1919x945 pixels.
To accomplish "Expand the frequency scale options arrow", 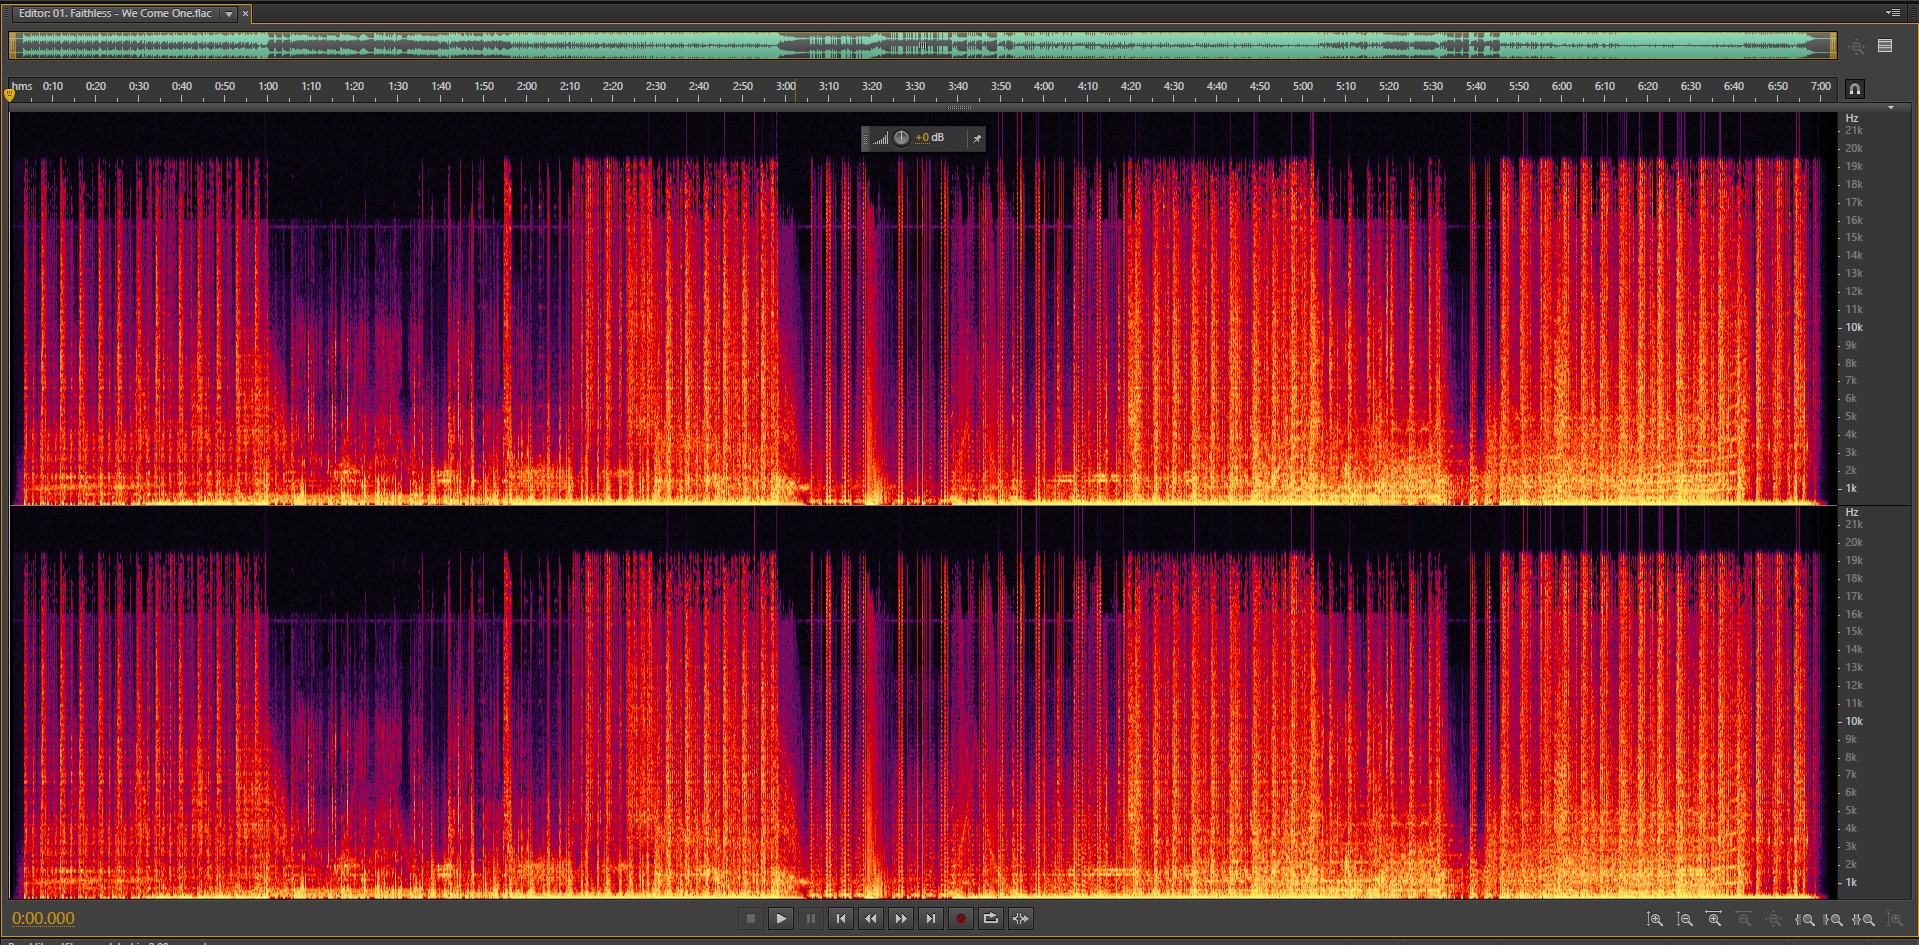I will 1890,108.
